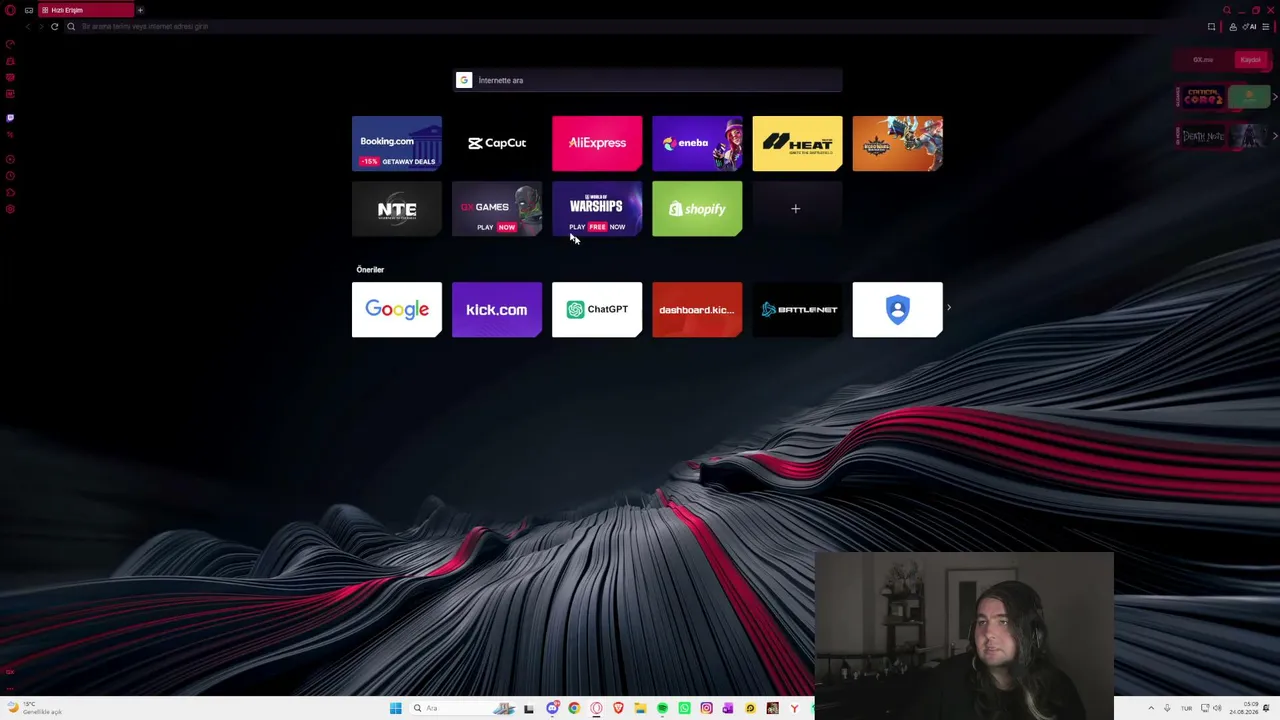Open the Booking.com speed dial tile
Screen dimensions: 1280x720
397,143
